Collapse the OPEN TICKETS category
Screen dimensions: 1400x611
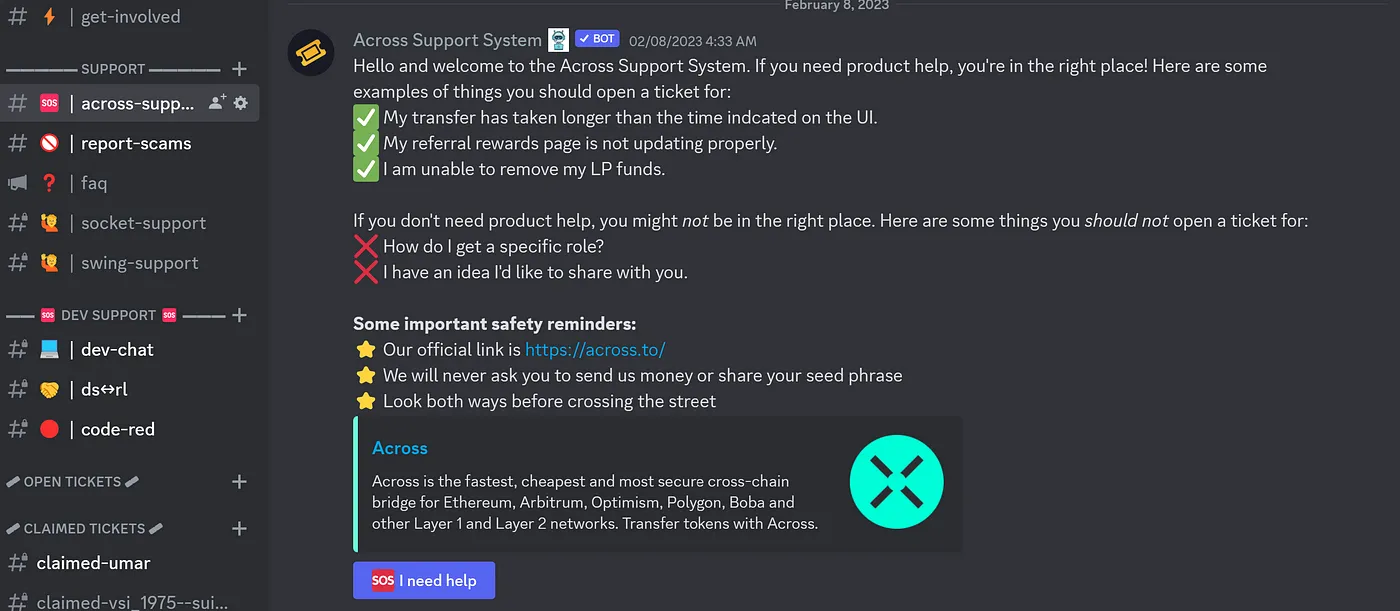coord(72,482)
